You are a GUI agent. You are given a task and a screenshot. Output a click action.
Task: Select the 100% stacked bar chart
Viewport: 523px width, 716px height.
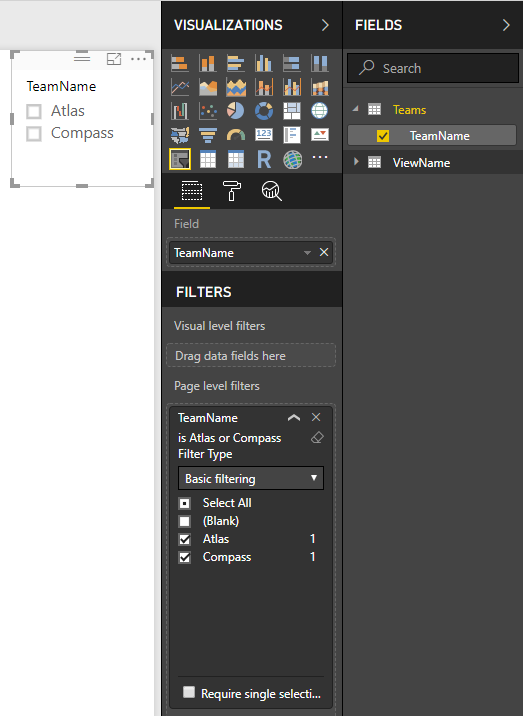click(x=291, y=63)
